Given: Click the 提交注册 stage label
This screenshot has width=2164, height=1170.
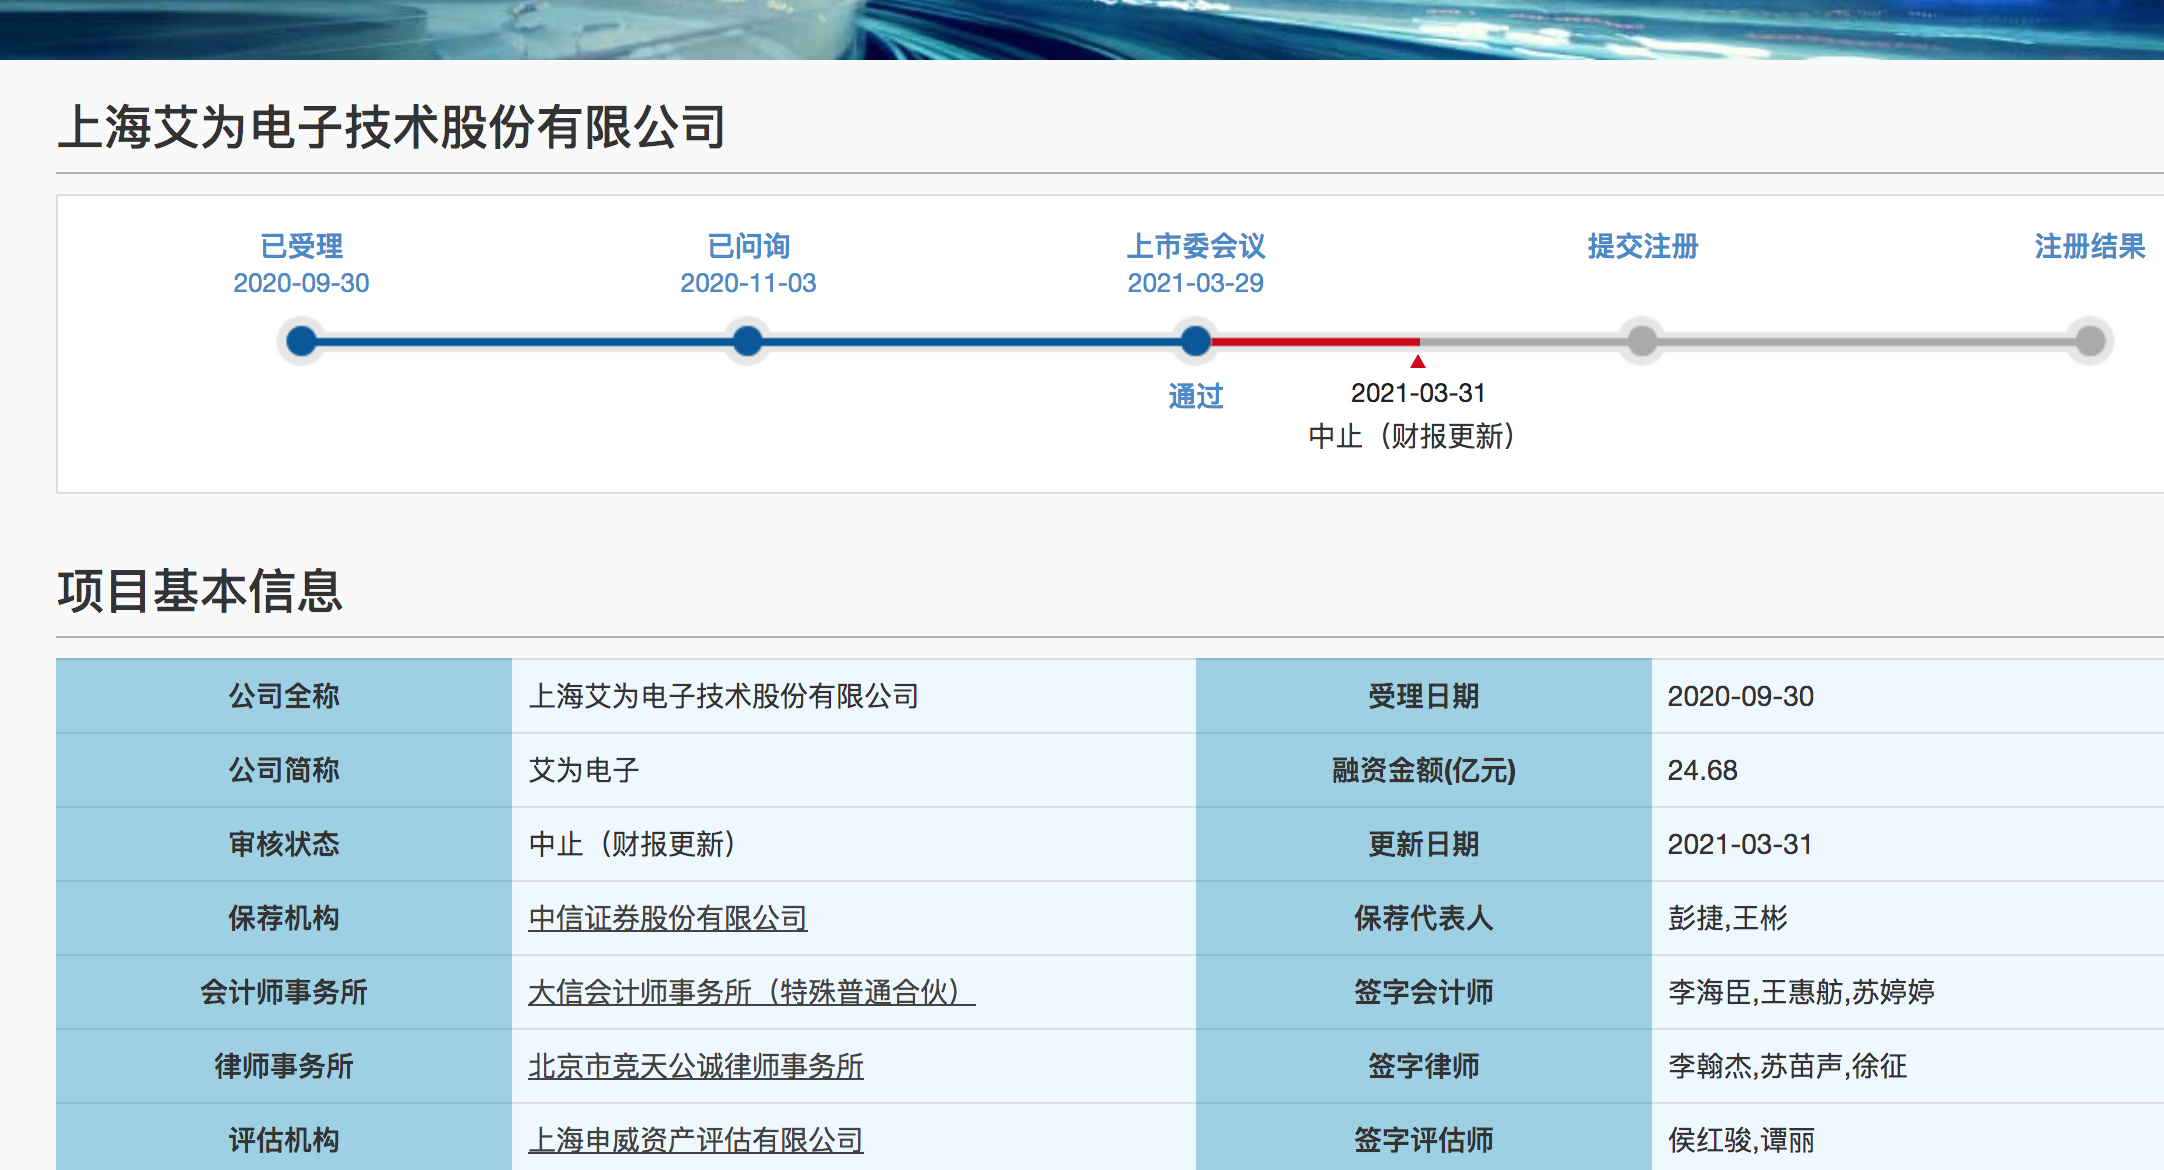Looking at the screenshot, I should [1642, 246].
